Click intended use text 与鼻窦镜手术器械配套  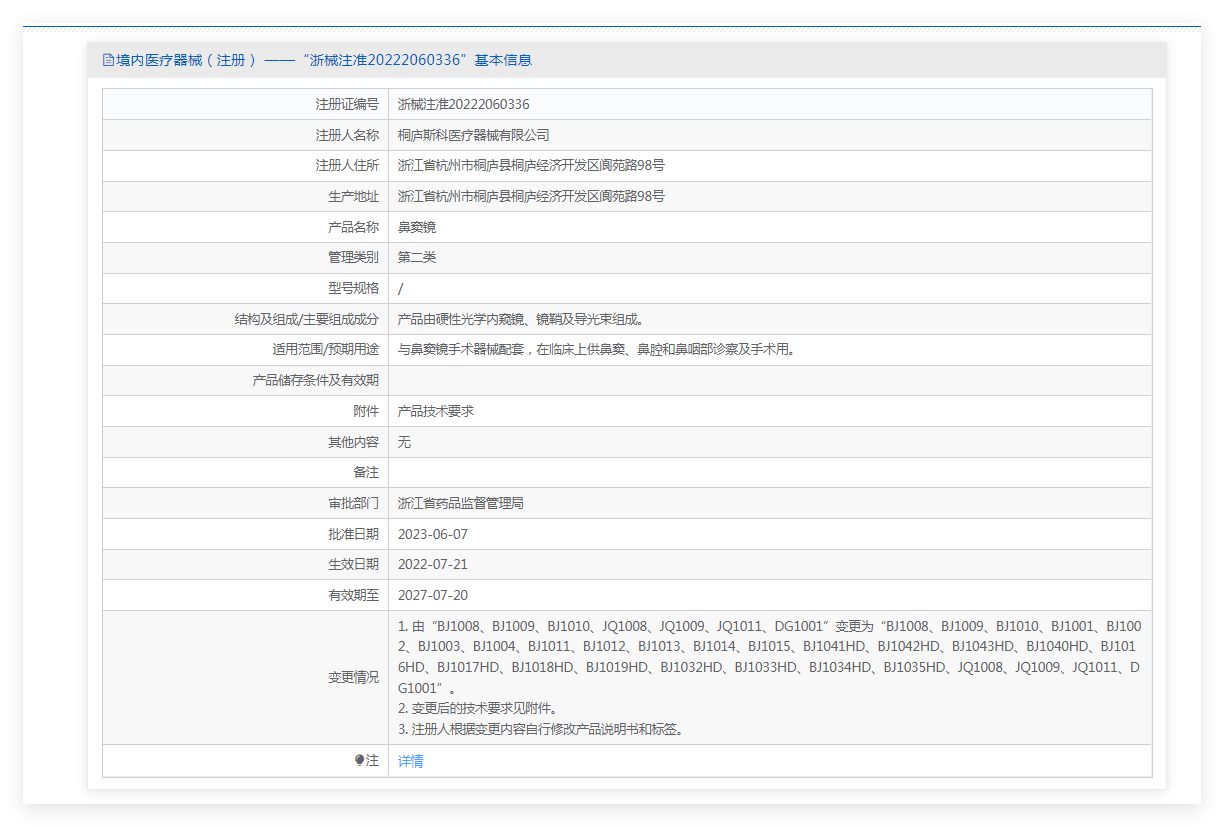point(596,350)
